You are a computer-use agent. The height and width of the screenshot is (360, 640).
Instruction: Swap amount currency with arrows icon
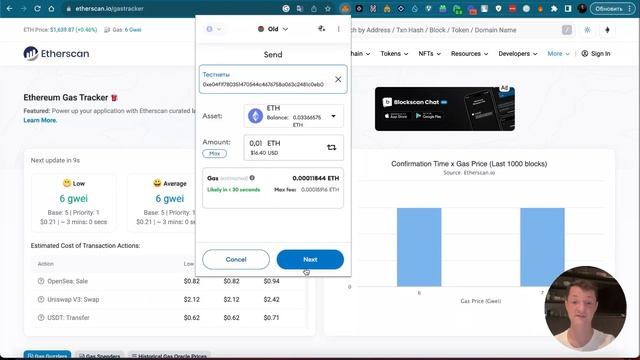pyautogui.click(x=331, y=147)
